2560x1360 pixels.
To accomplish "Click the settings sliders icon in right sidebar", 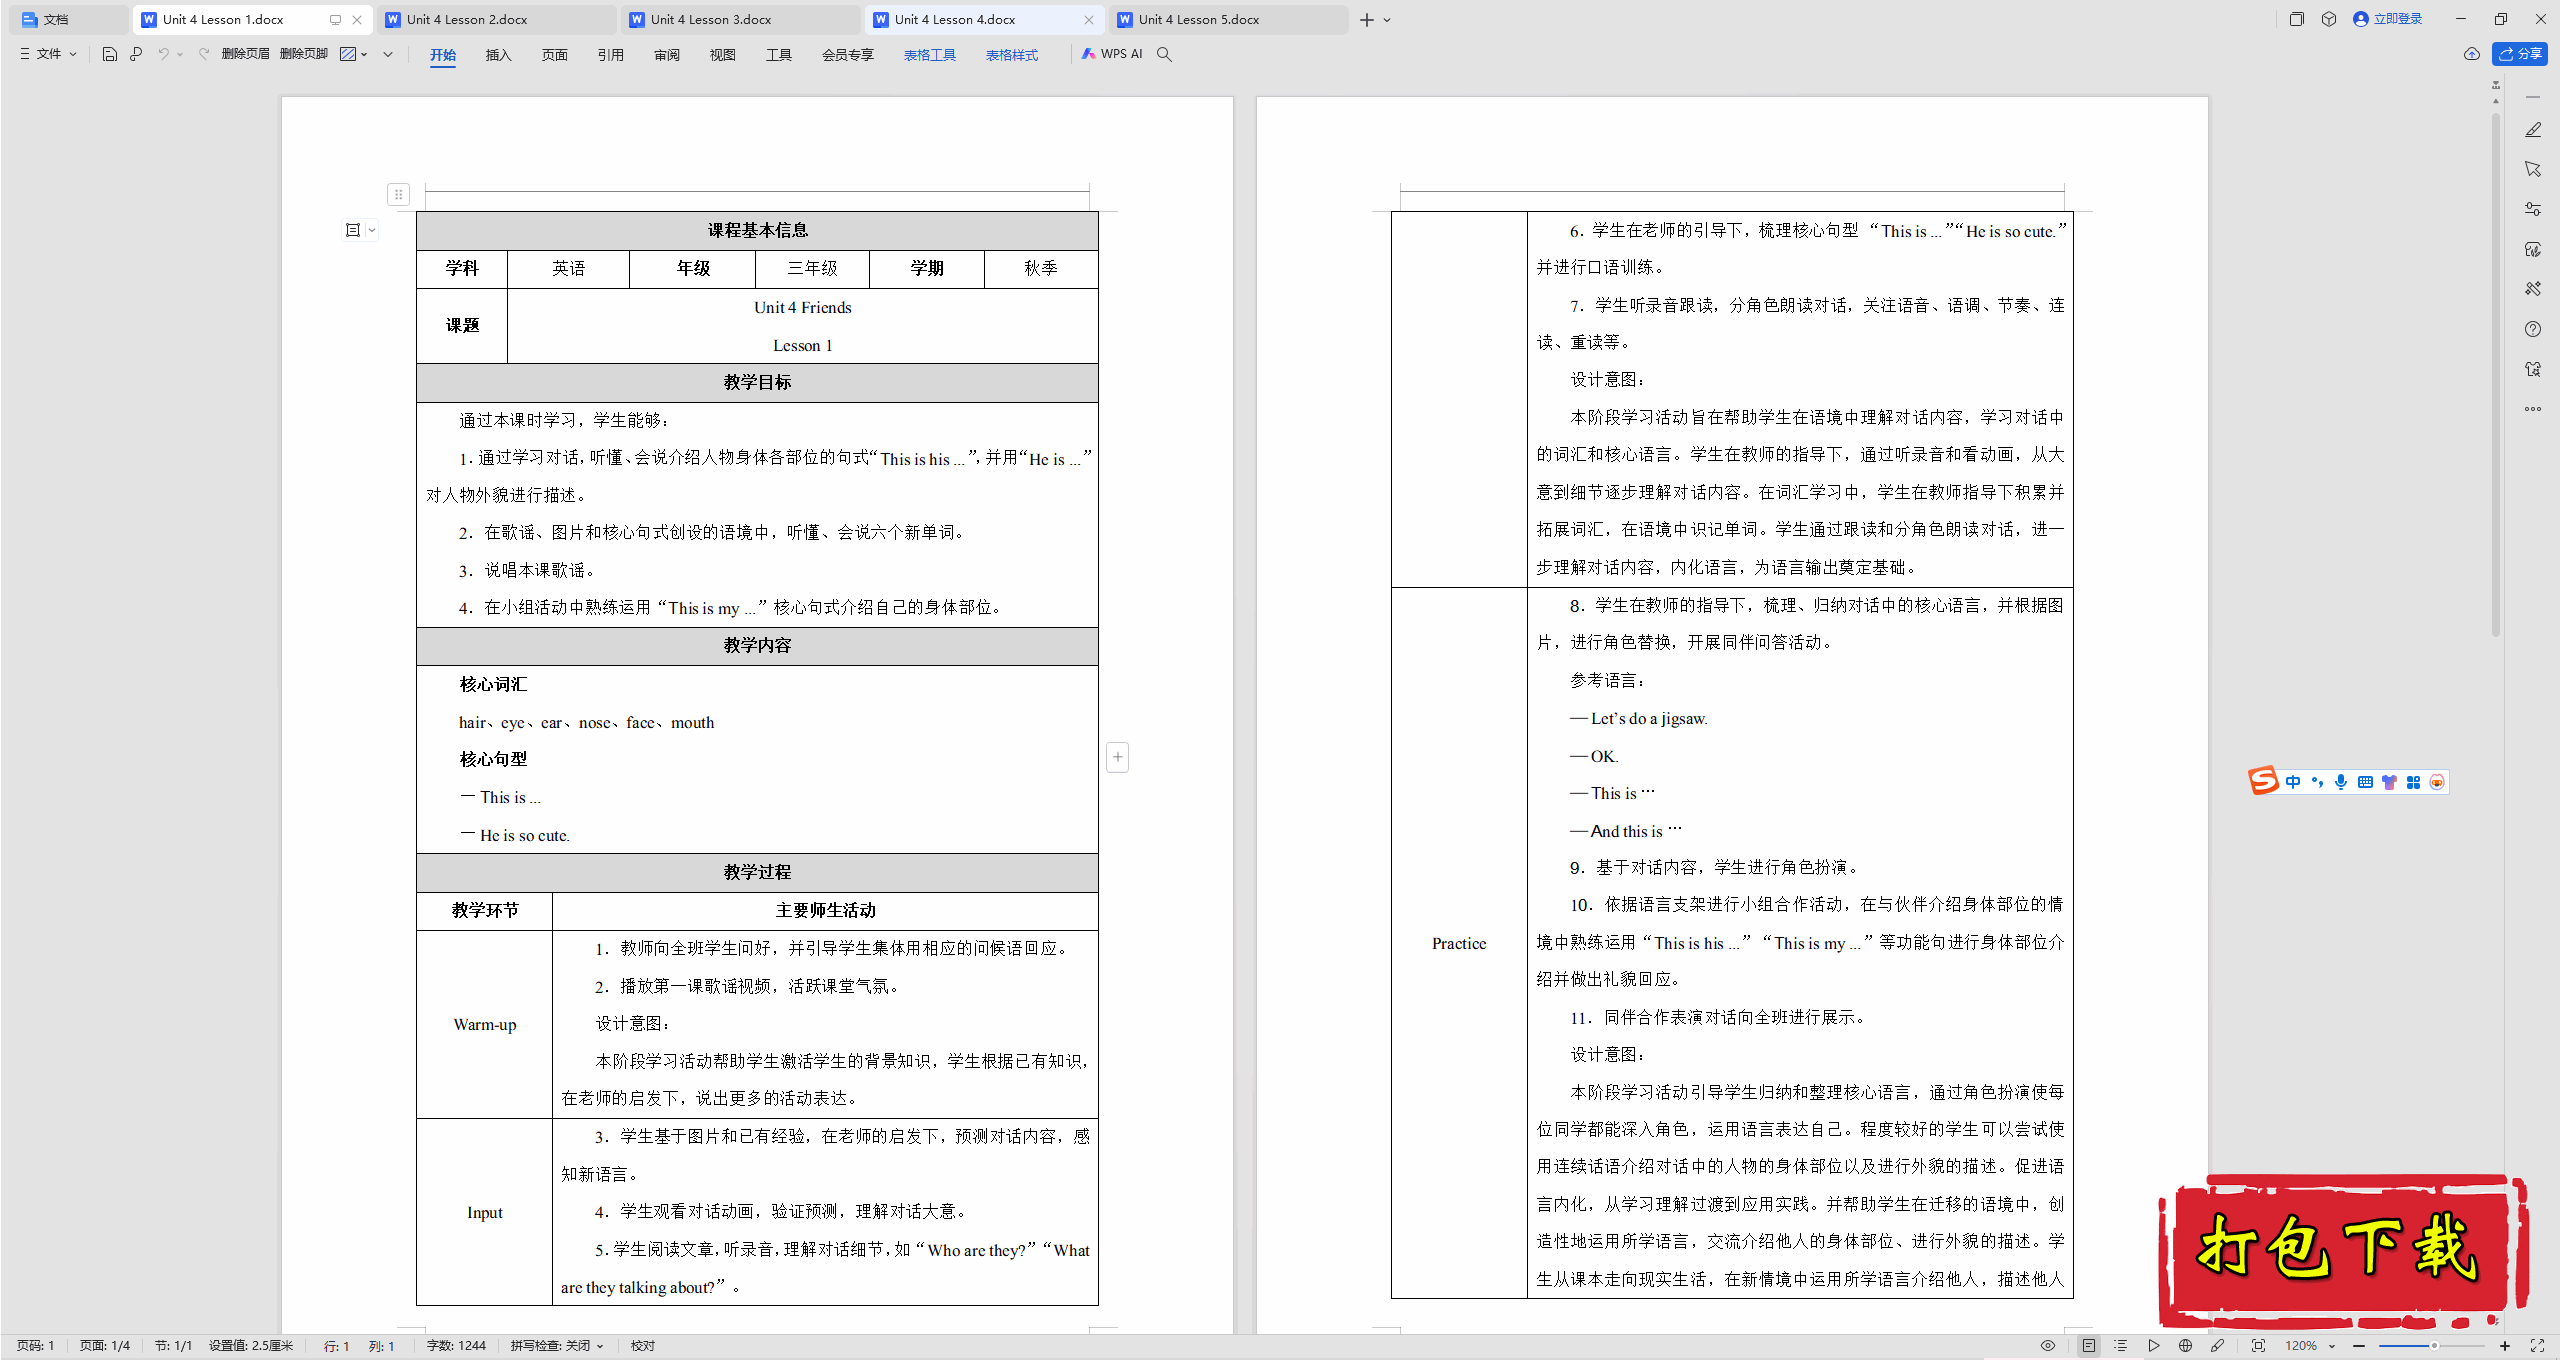I will 2533,209.
